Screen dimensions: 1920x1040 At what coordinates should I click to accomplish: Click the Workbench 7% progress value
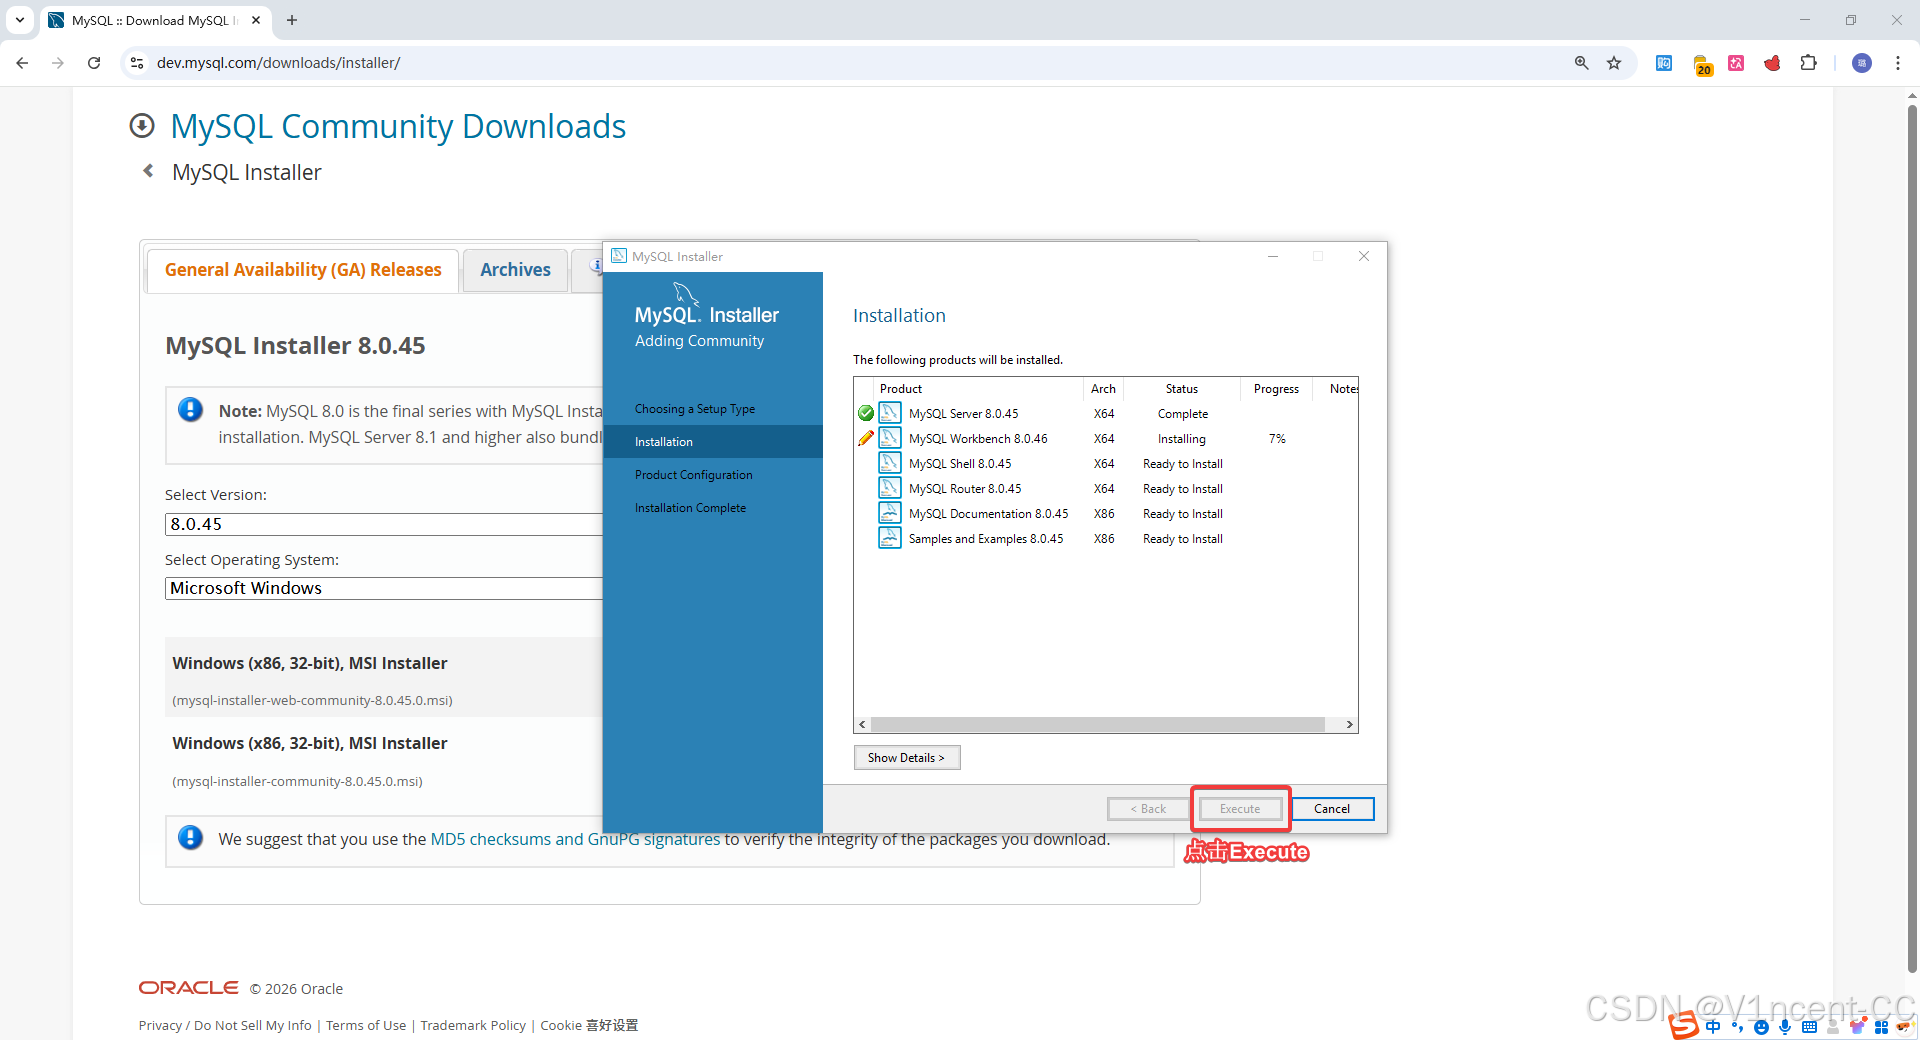(x=1277, y=439)
